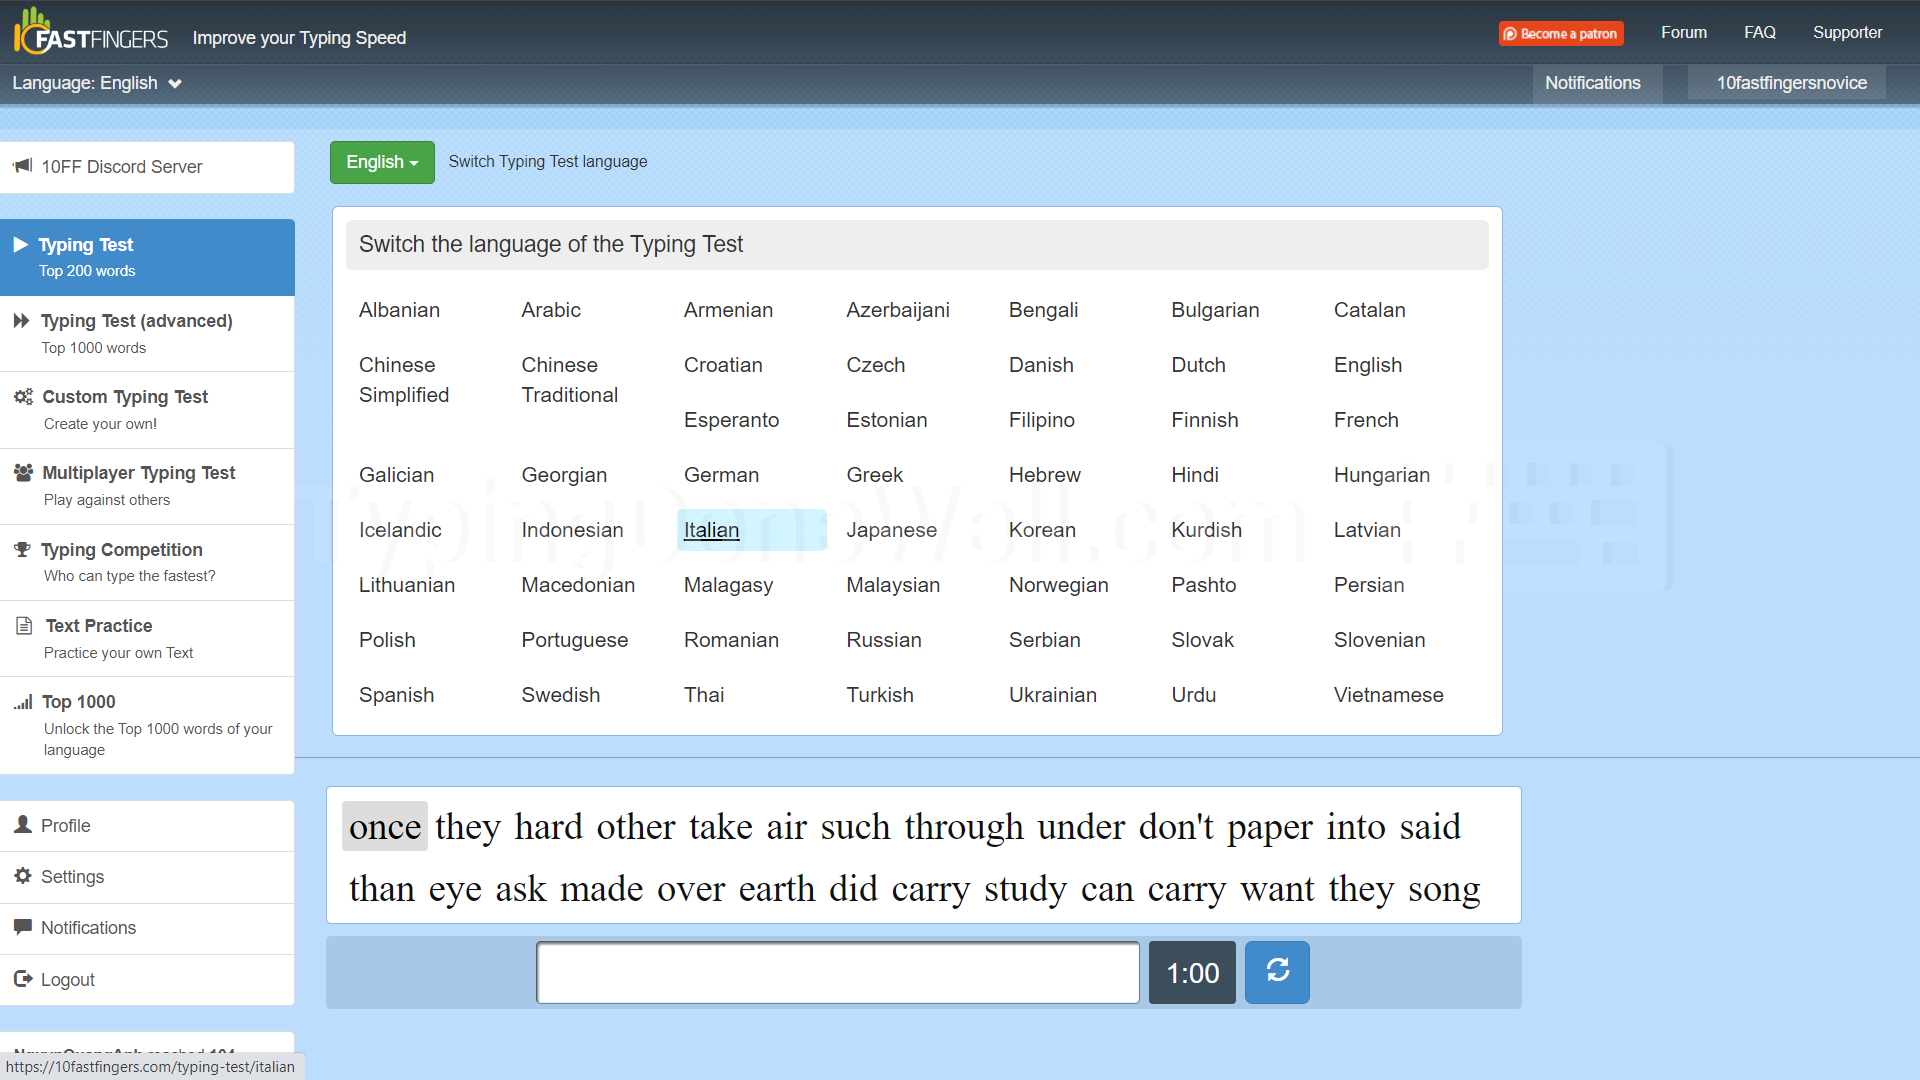
Task: Click the Custom Typing Test gears icon
Action: pos(23,397)
